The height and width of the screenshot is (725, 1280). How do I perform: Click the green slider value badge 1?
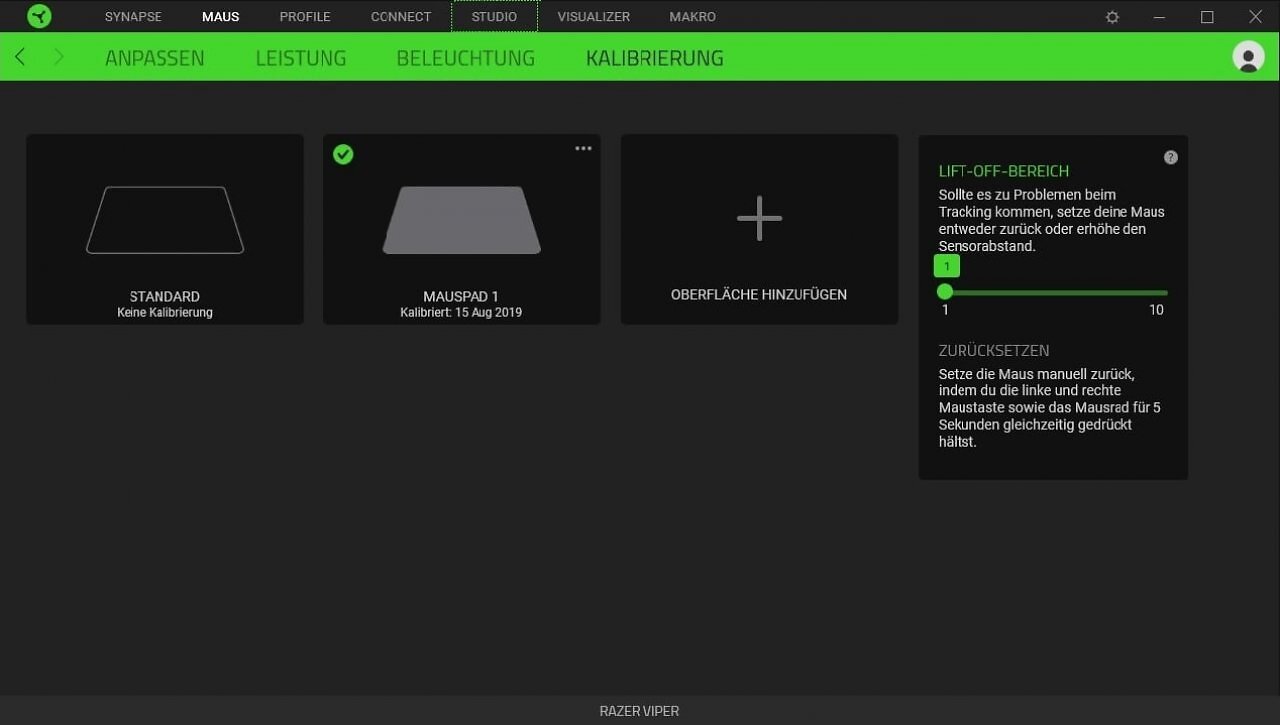tap(946, 266)
